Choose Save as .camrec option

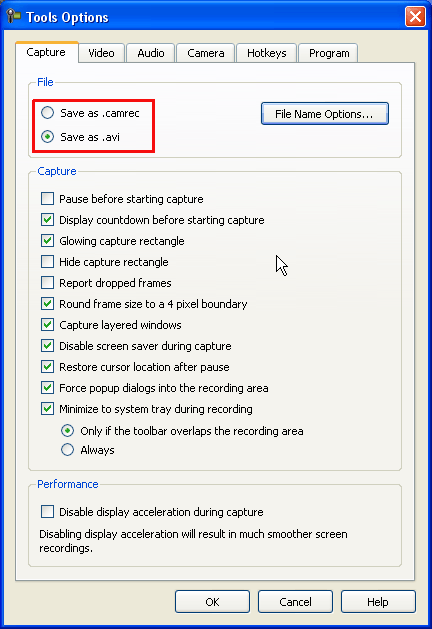click(x=90, y=113)
